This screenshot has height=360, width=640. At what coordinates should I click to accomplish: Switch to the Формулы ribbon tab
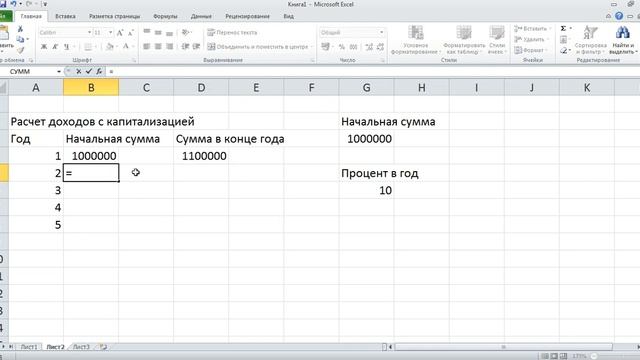pos(165,16)
